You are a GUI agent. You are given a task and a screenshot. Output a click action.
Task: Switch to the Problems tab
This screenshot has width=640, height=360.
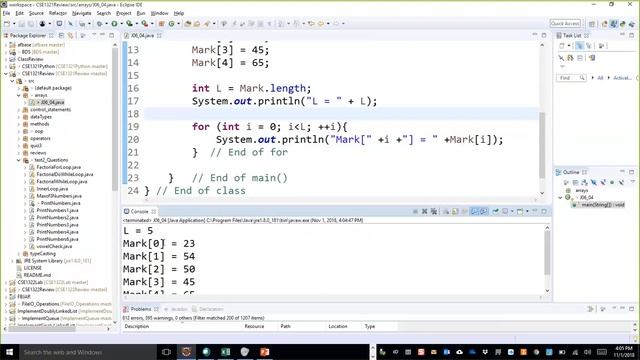[141, 309]
